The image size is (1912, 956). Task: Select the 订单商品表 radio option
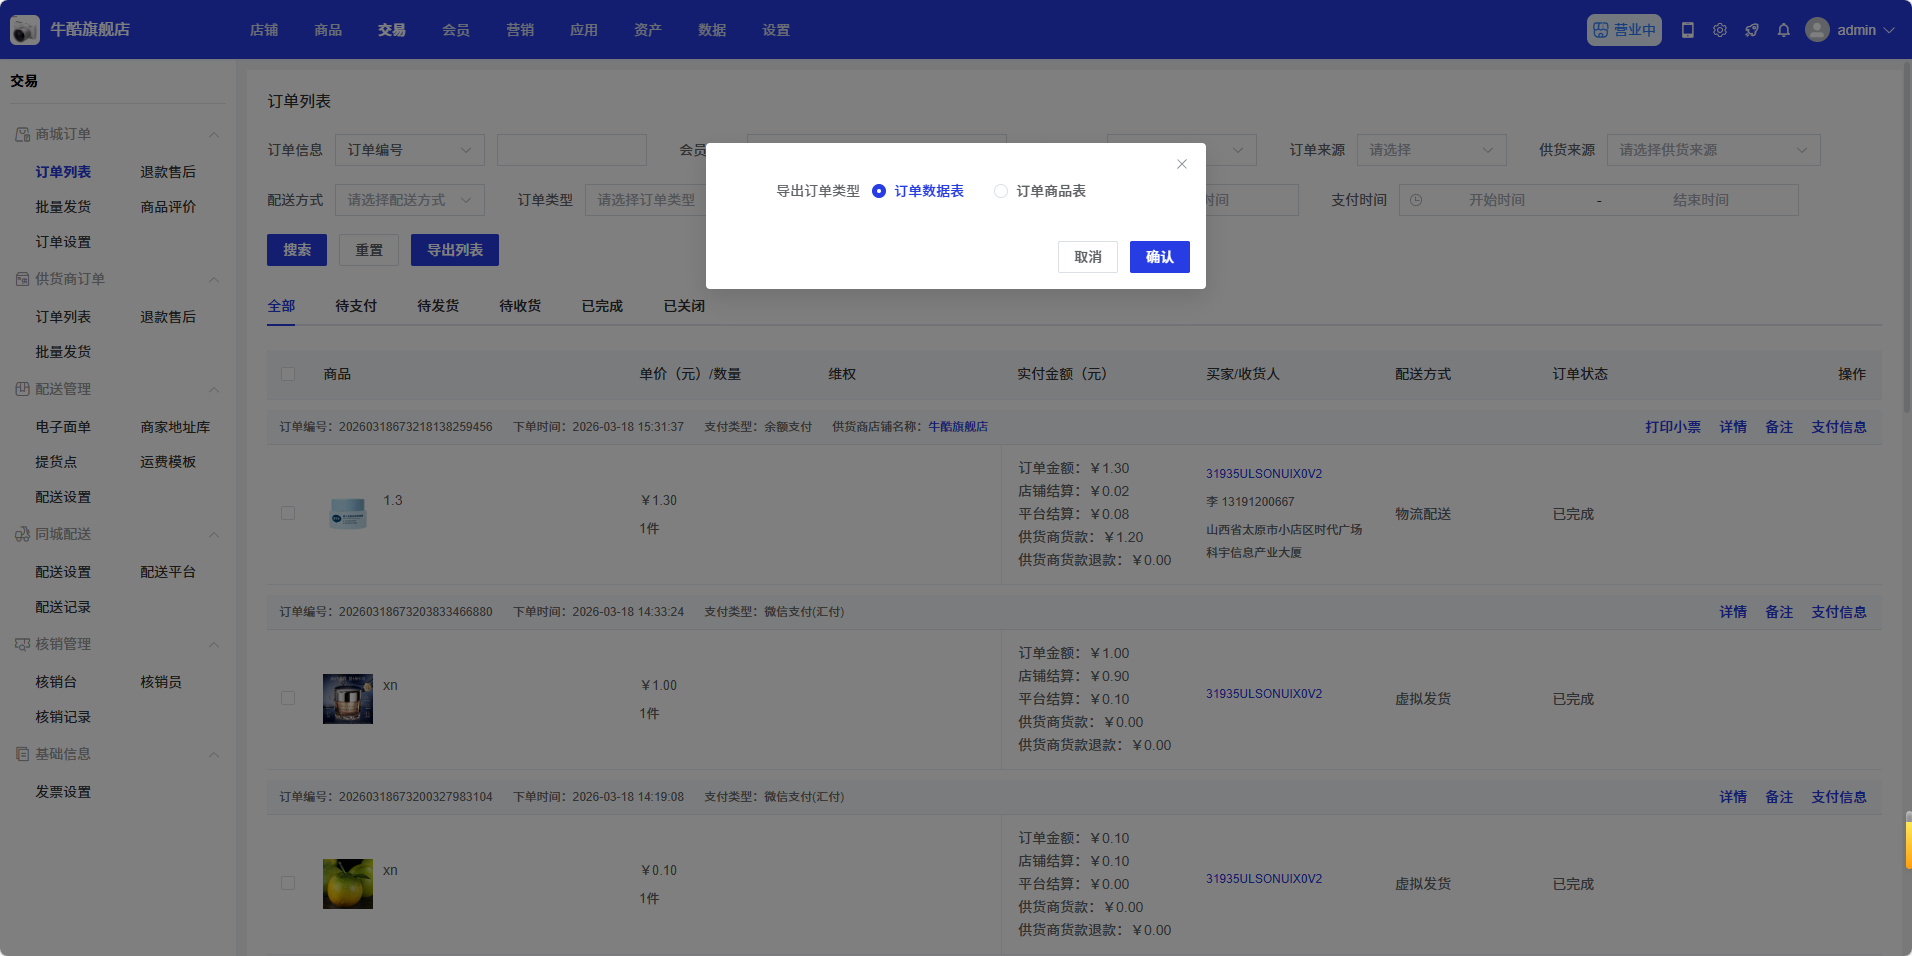click(1001, 191)
